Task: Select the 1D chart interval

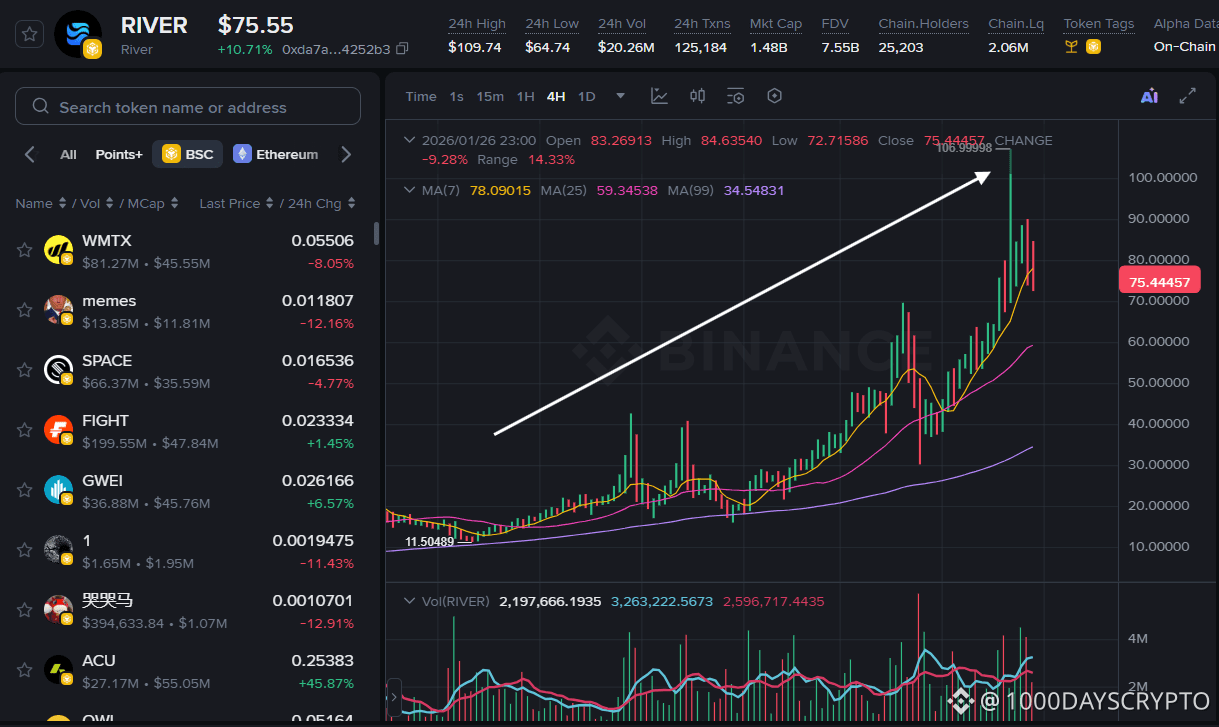Action: 587,96
